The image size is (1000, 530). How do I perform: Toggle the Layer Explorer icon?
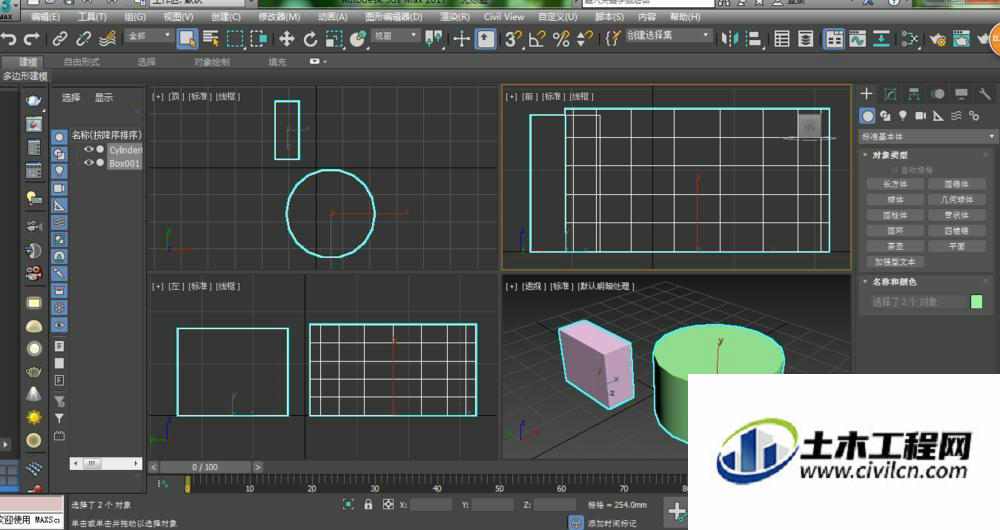point(805,39)
